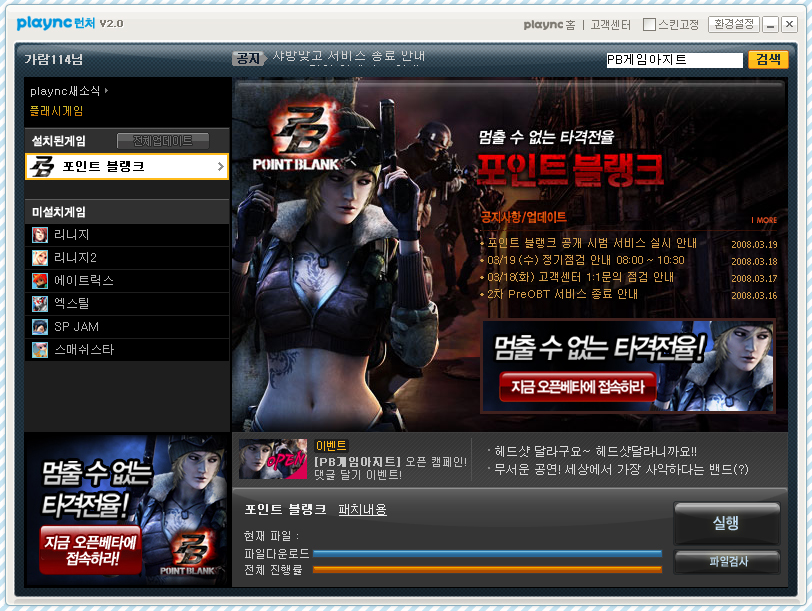Toggle the 스킨고정 checkbox
This screenshot has height=611, width=812.
click(649, 24)
